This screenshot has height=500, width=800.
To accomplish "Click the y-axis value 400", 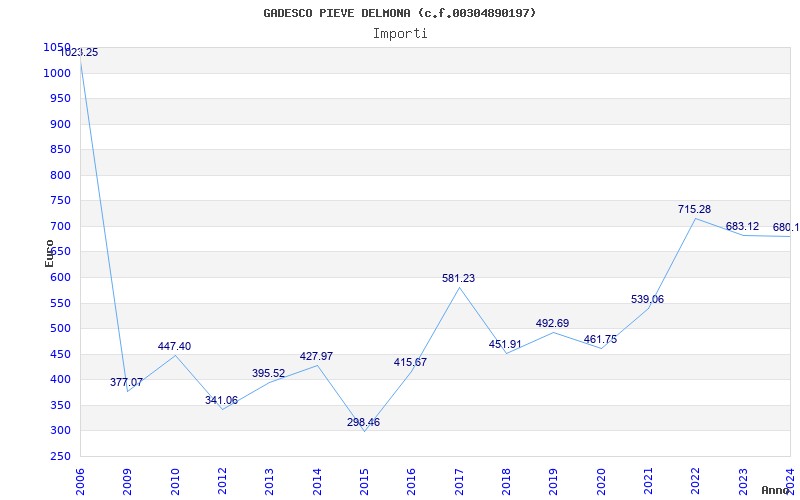I will pyautogui.click(x=60, y=380).
